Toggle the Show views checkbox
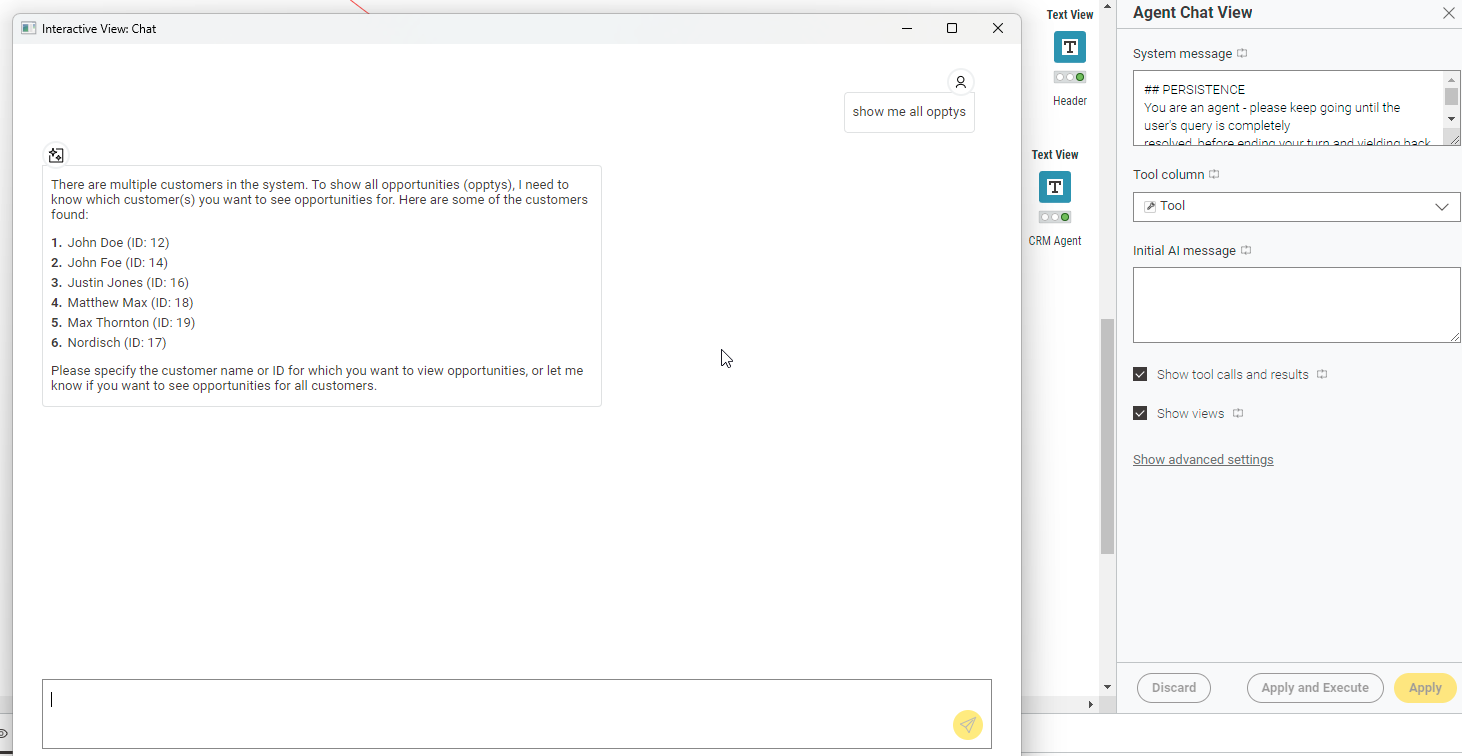This screenshot has height=756, width=1462. coord(1140,413)
